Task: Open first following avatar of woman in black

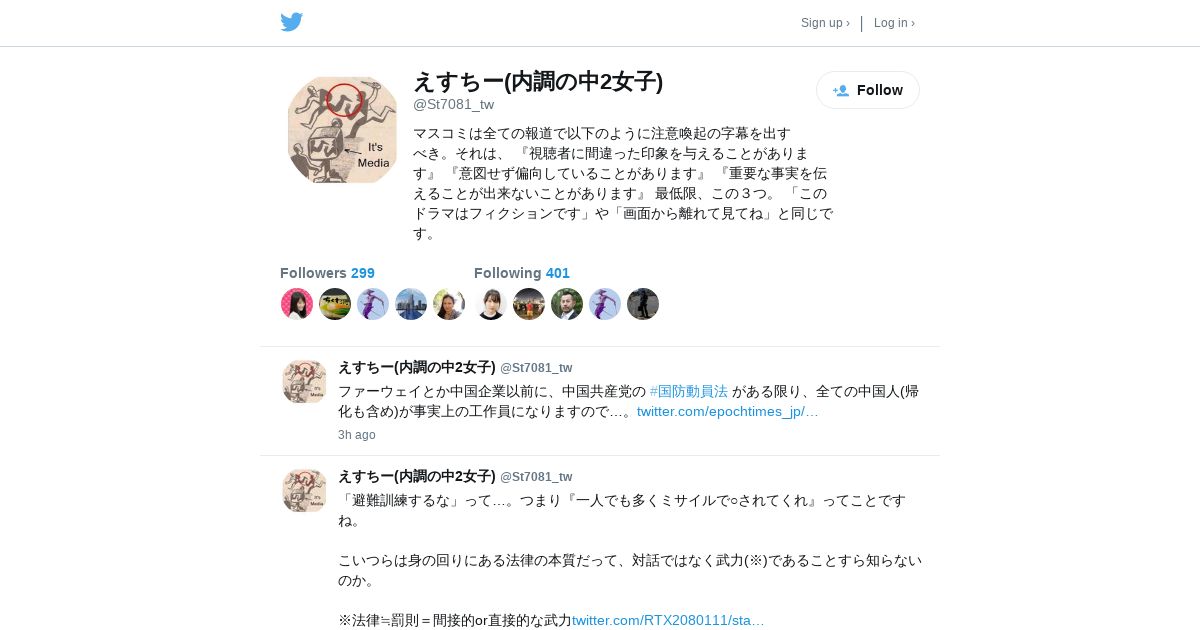Action: [491, 304]
